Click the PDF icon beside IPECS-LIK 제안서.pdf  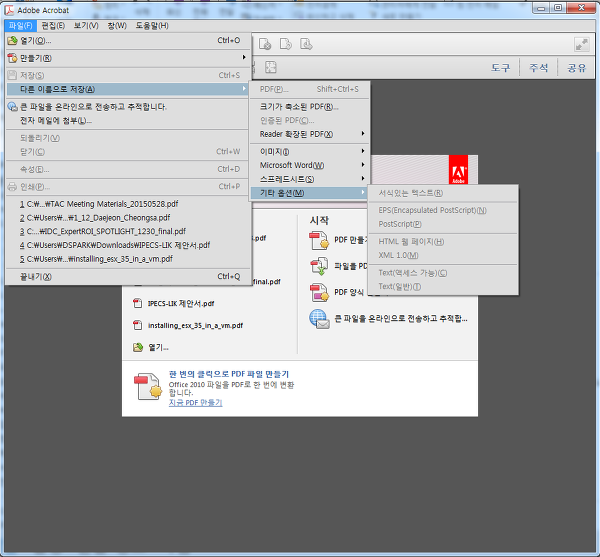click(x=137, y=303)
